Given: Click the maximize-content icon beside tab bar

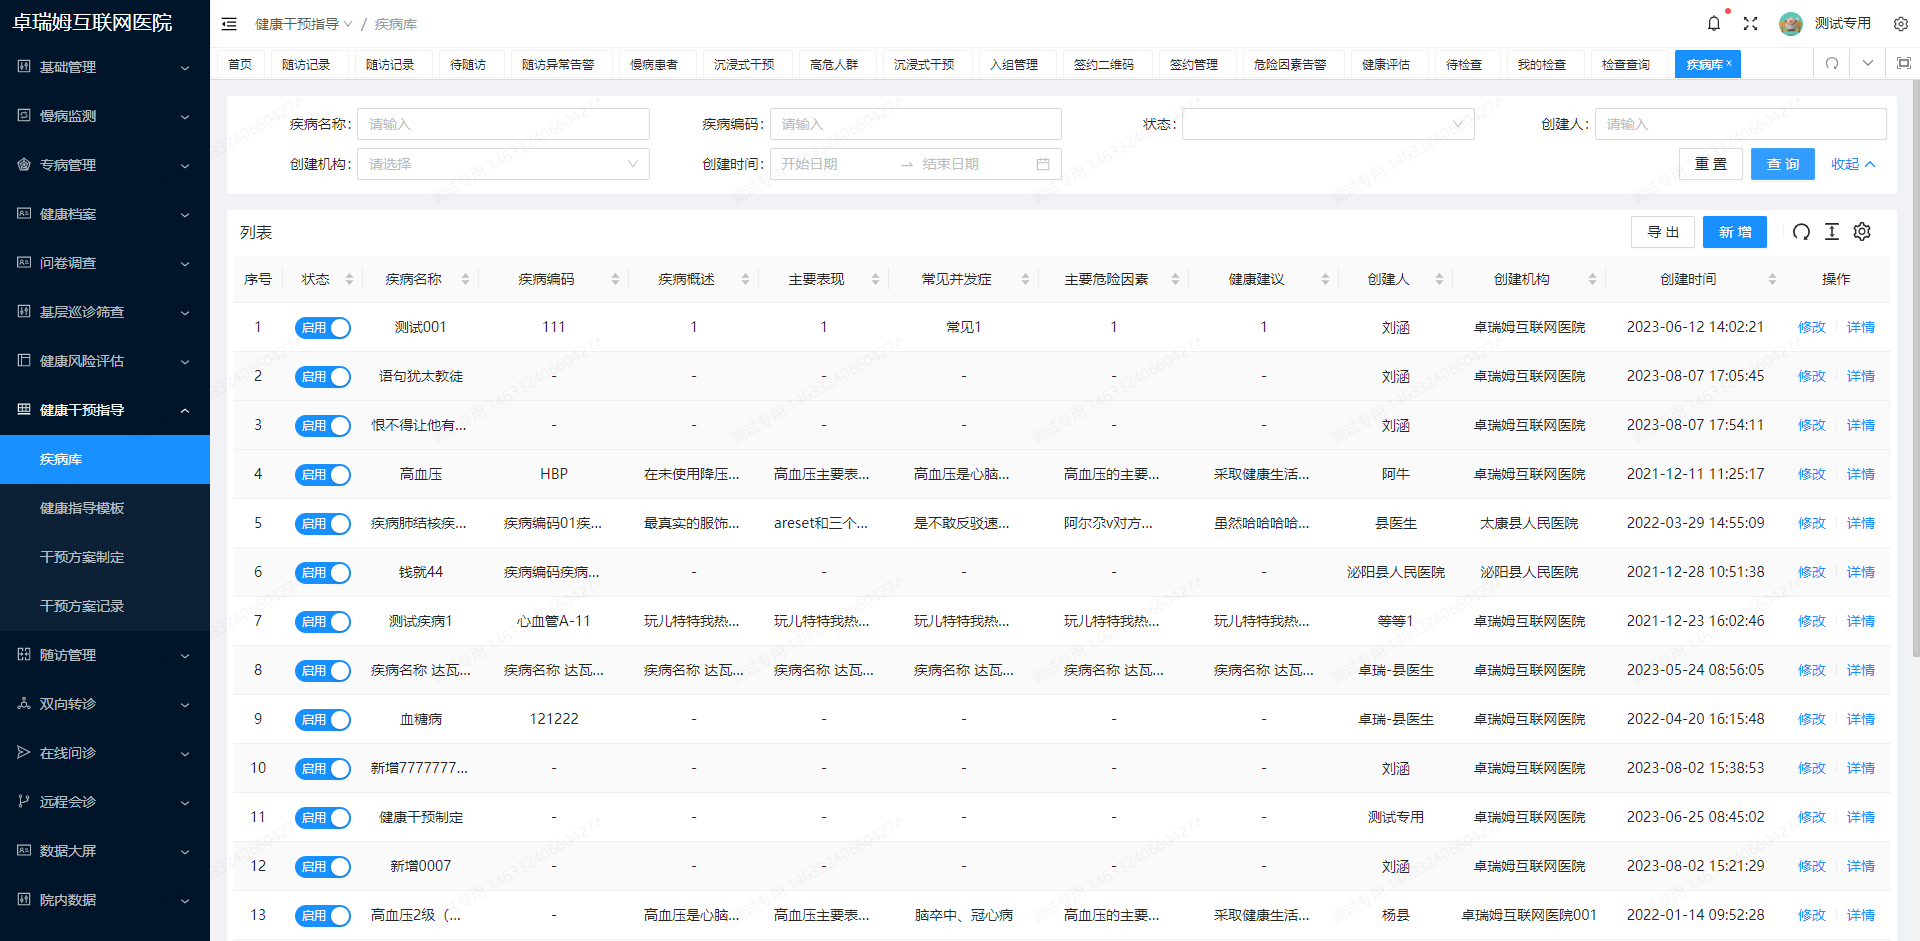Looking at the screenshot, I should coord(1904,63).
